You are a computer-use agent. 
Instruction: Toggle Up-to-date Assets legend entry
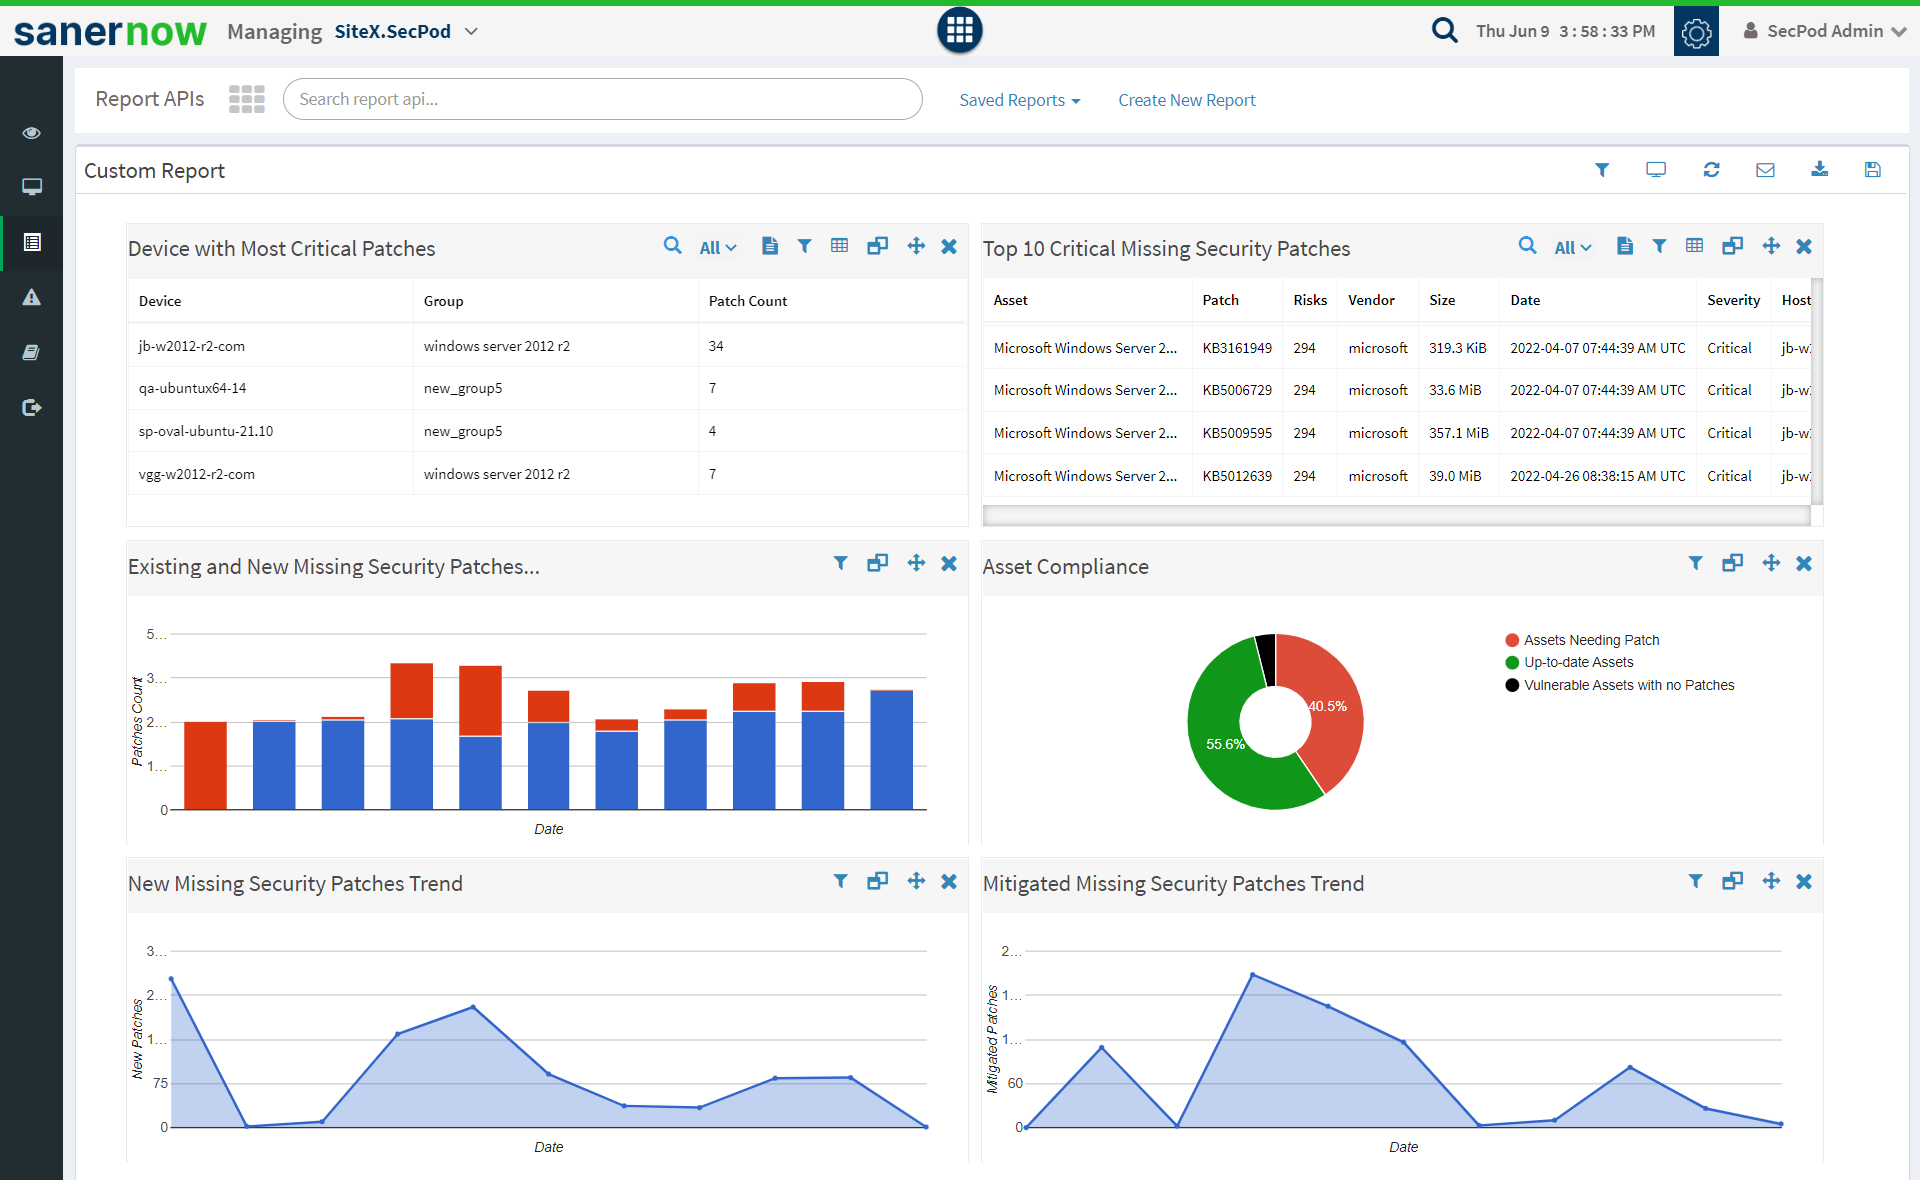tap(1577, 662)
